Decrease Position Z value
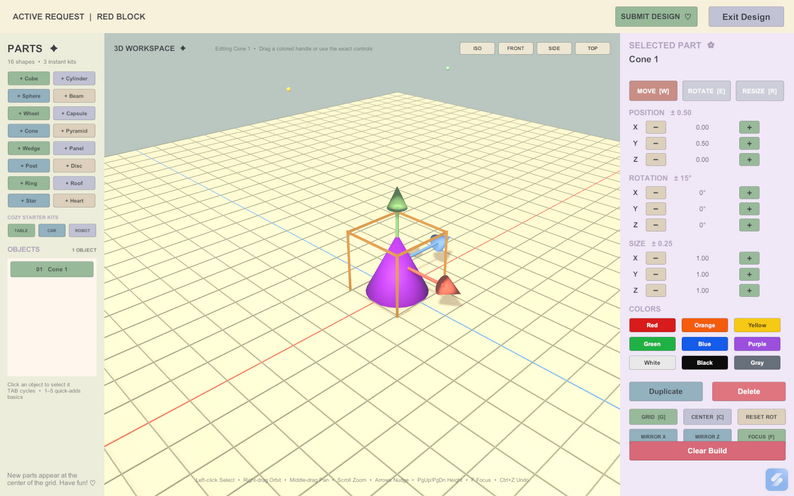This screenshot has height=496, width=794. (x=656, y=159)
